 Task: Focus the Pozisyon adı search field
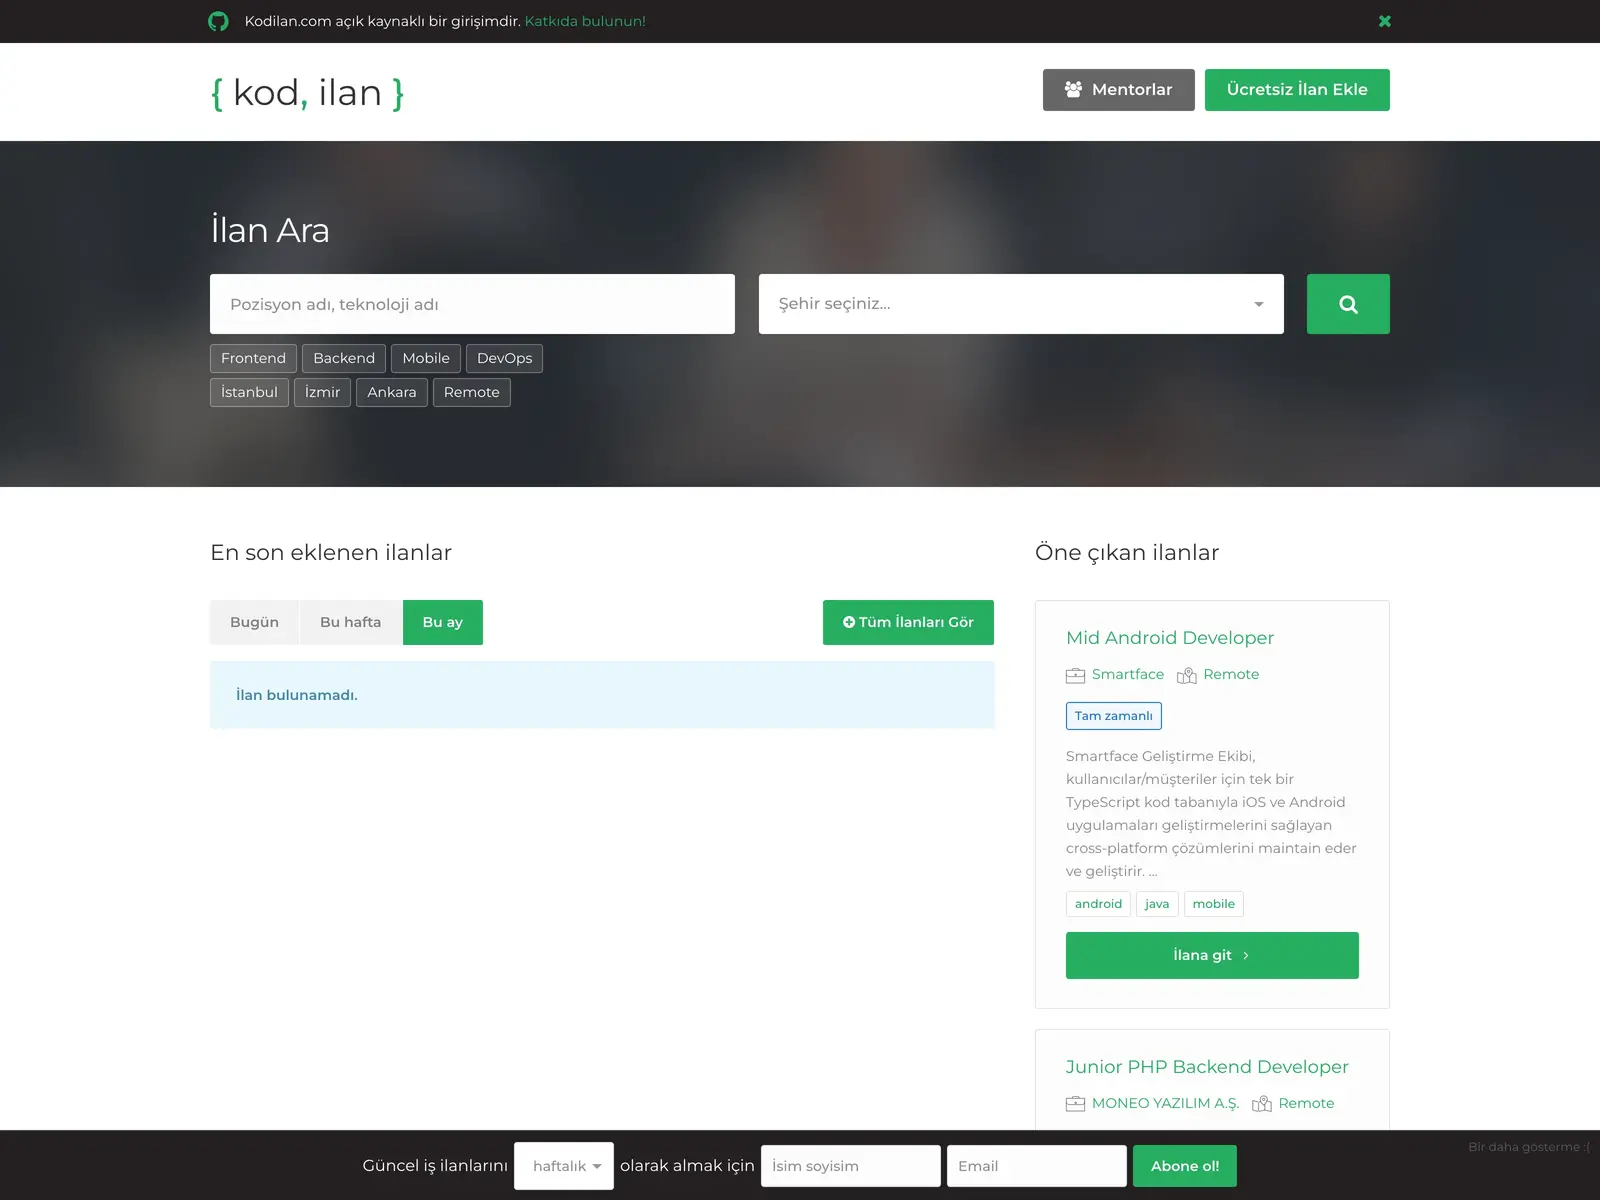472,304
